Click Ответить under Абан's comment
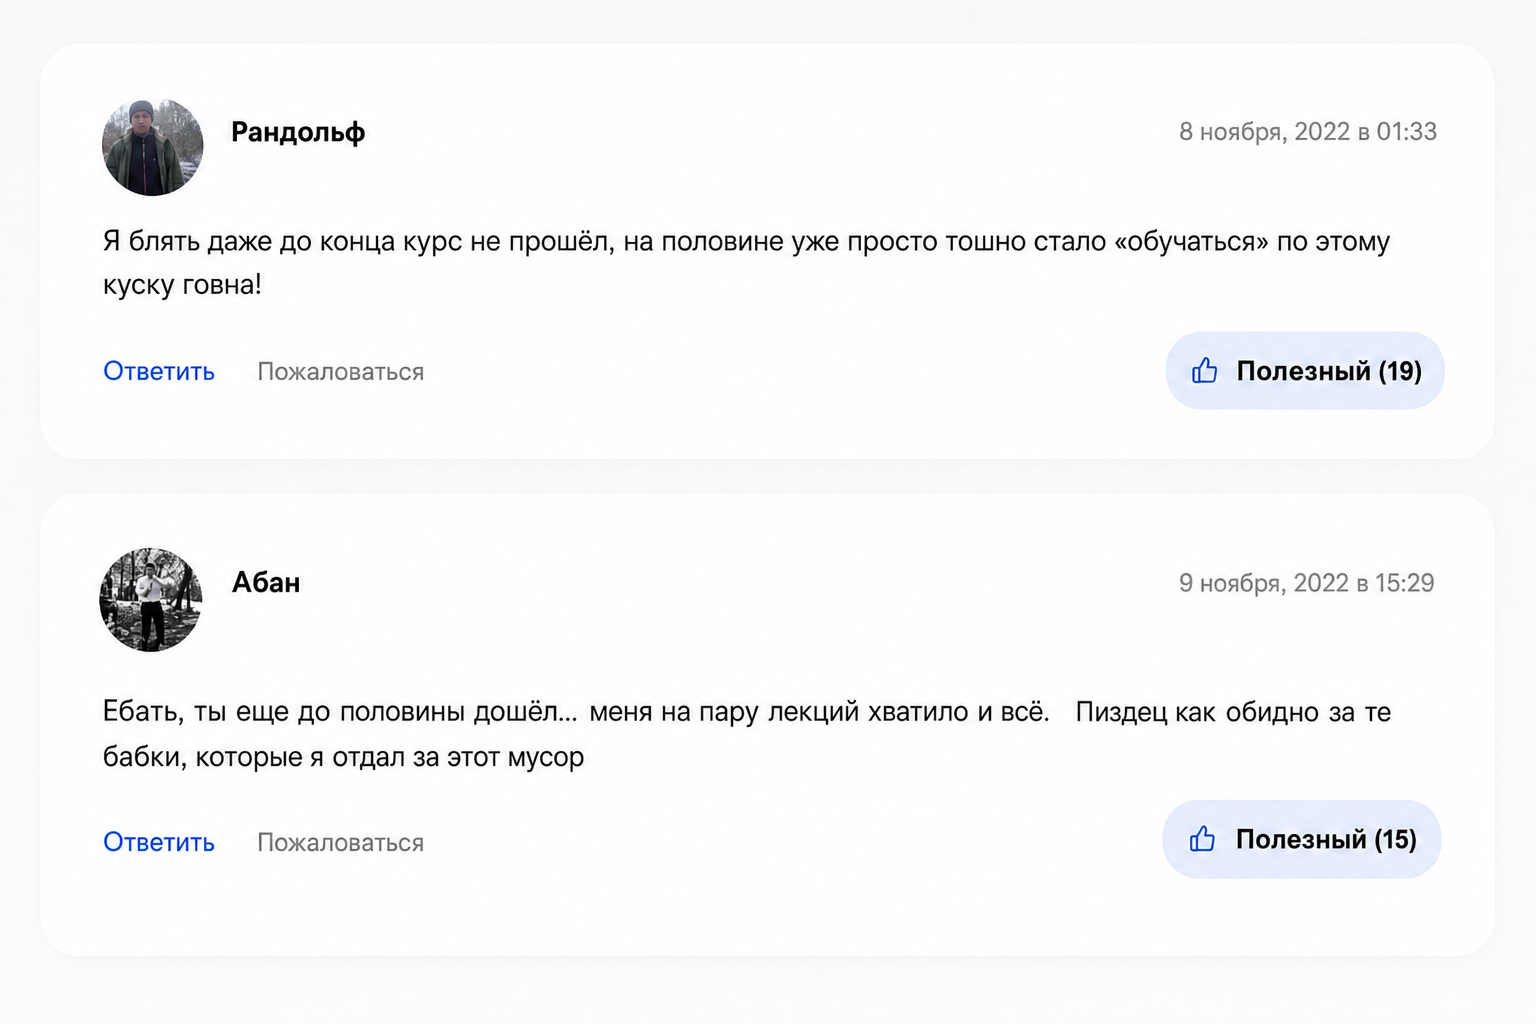This screenshot has height=1024, width=1536. click(159, 842)
